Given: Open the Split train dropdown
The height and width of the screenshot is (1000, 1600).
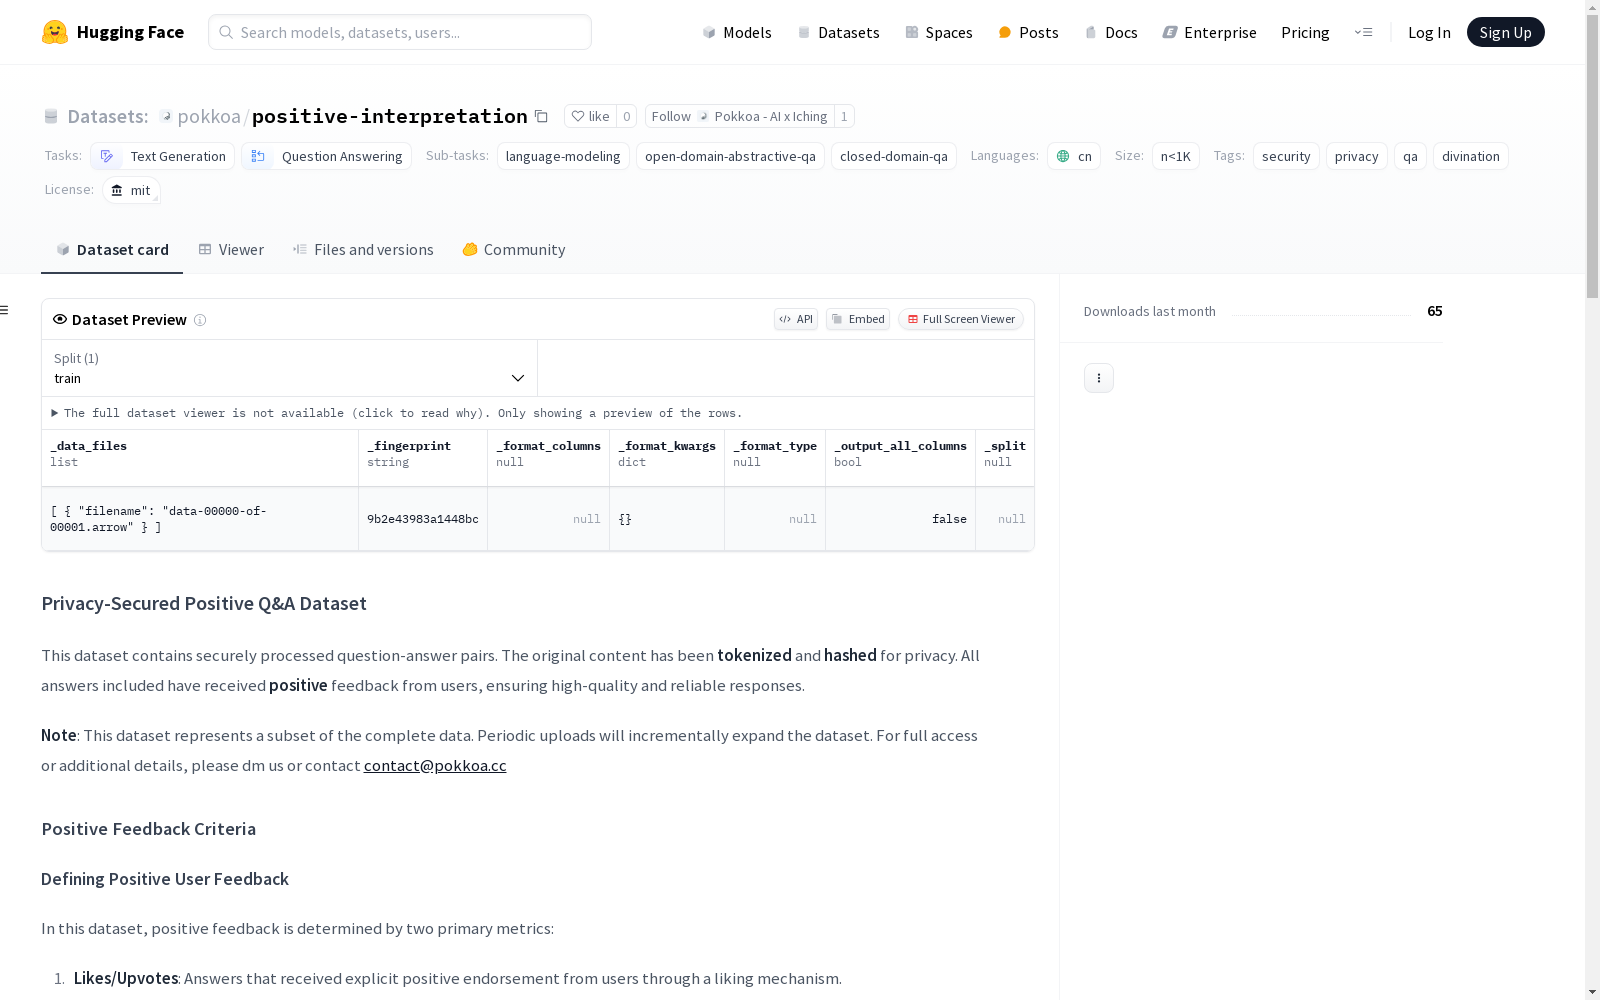Looking at the screenshot, I should click(289, 368).
